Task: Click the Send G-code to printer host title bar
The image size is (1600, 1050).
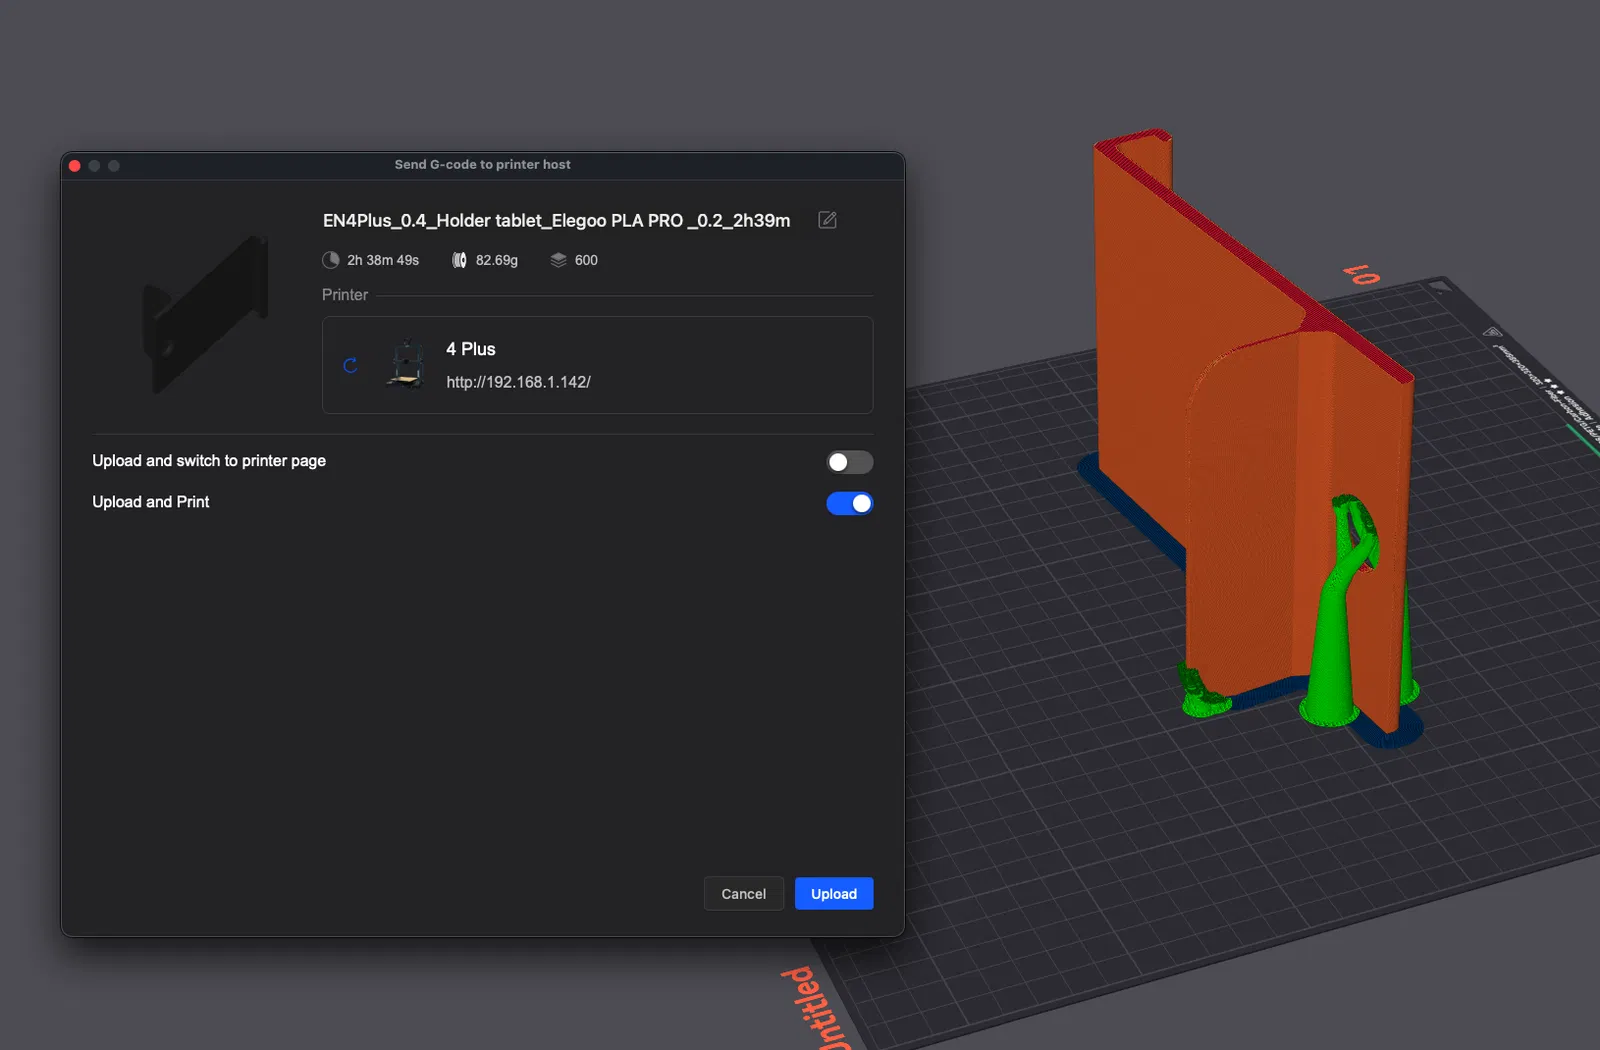Action: tap(483, 165)
